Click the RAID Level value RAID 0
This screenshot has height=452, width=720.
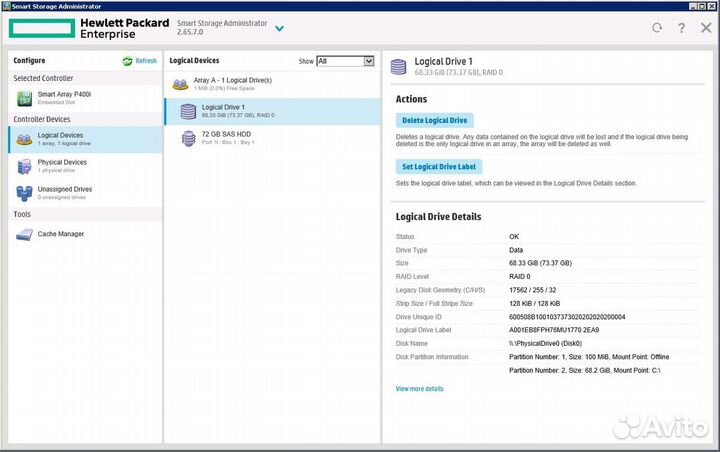tap(520, 277)
